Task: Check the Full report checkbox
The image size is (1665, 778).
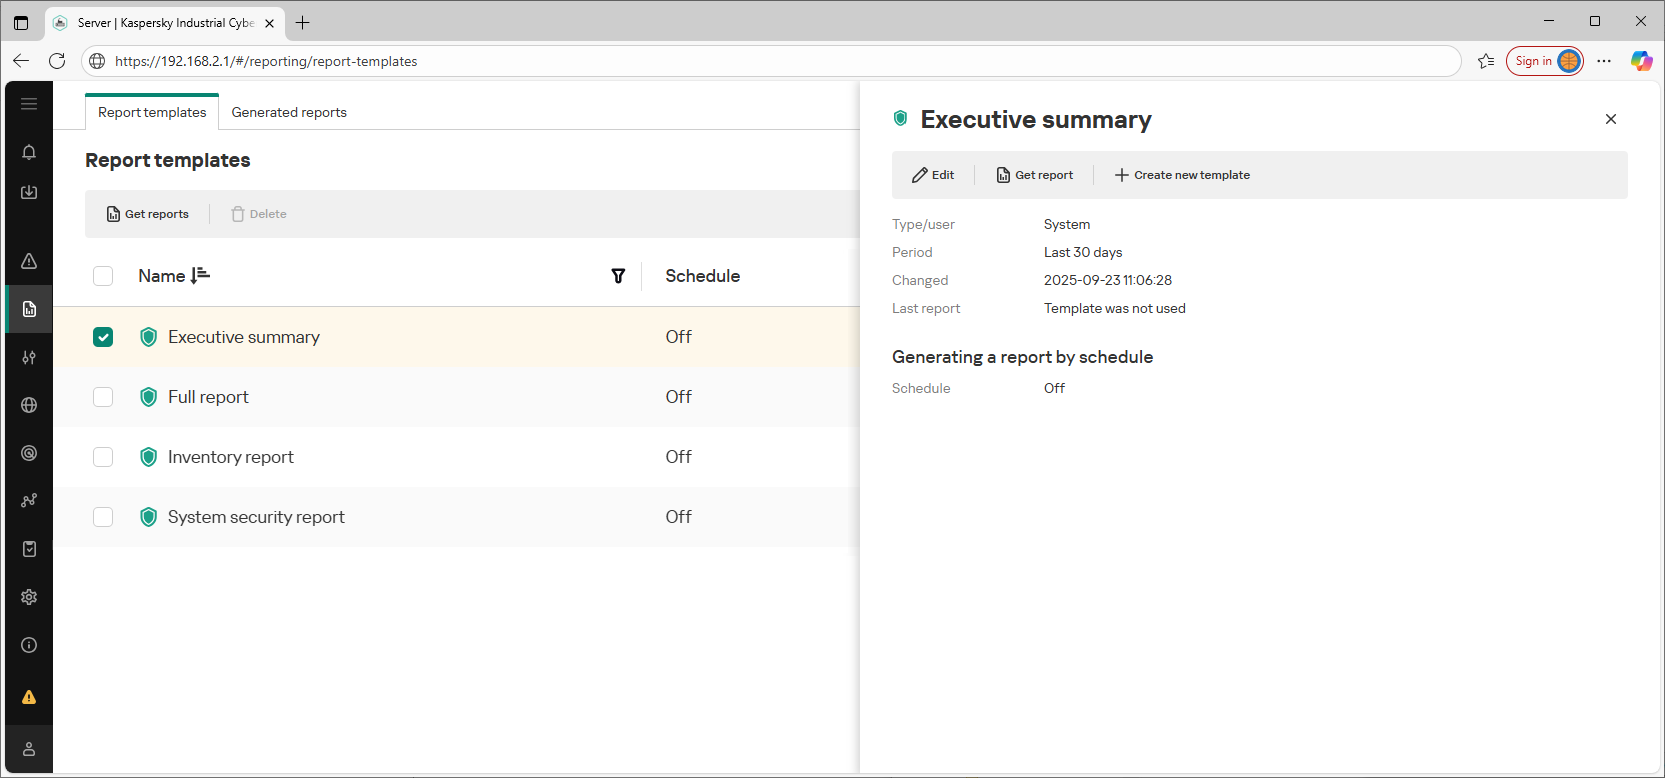Action: tap(103, 397)
